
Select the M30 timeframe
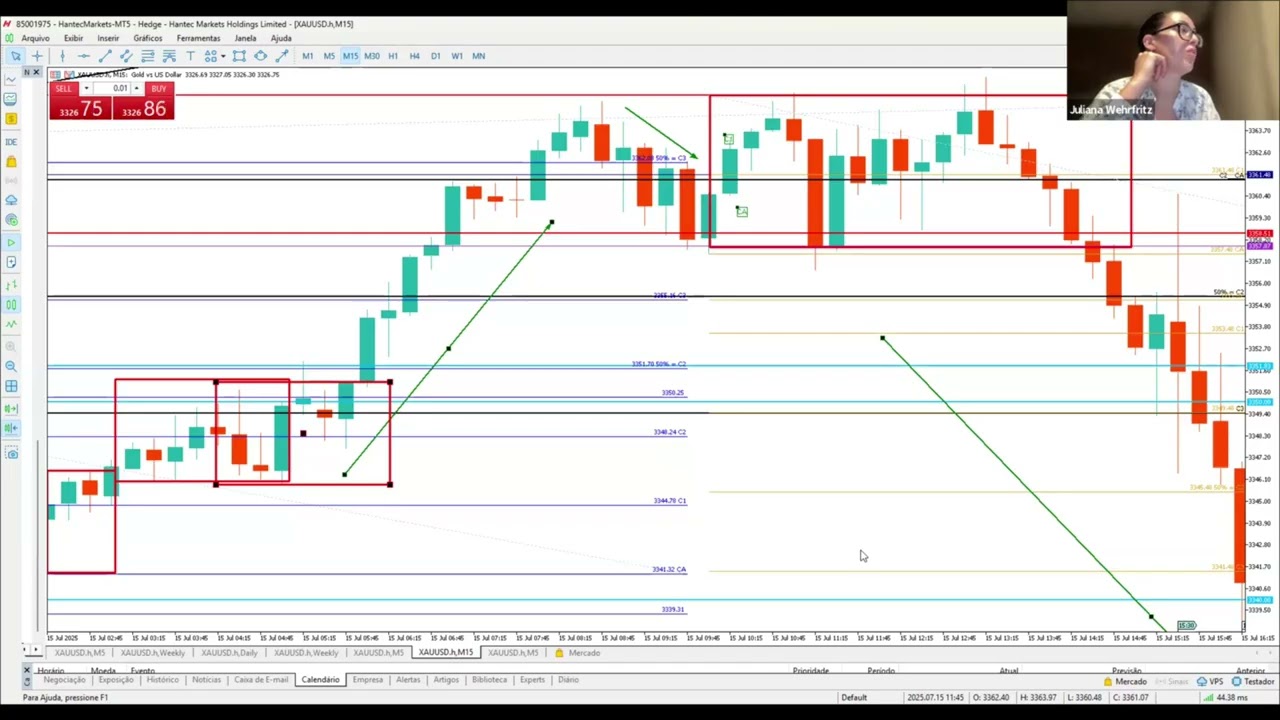tap(372, 56)
